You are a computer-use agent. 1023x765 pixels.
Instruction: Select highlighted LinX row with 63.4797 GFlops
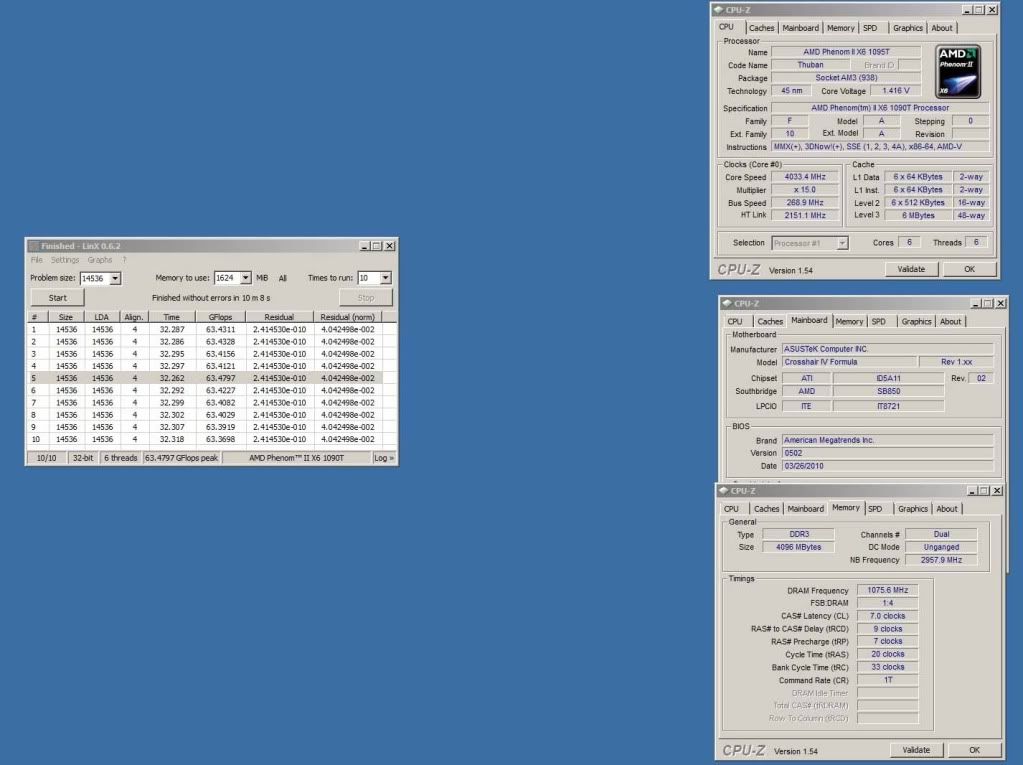(x=204, y=378)
